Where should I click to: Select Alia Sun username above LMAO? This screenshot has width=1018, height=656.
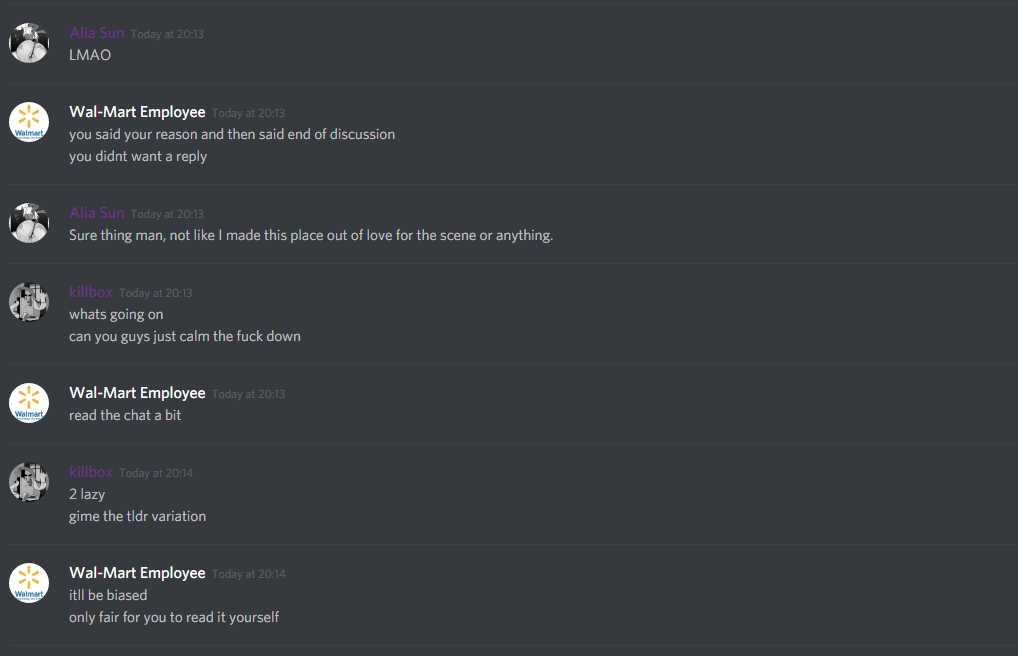click(x=97, y=33)
